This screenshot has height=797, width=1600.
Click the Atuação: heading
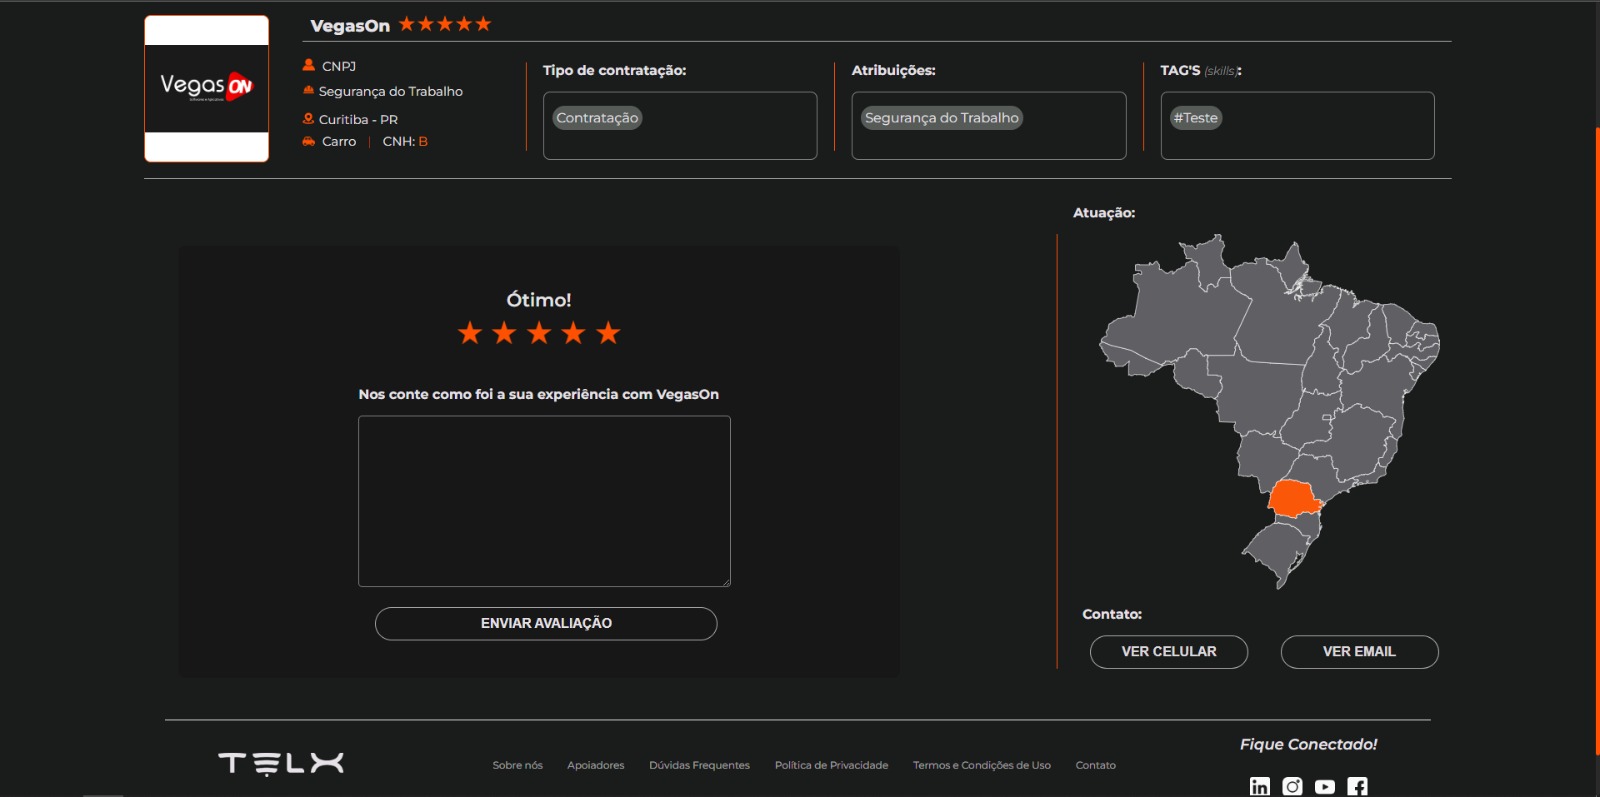coord(1104,213)
